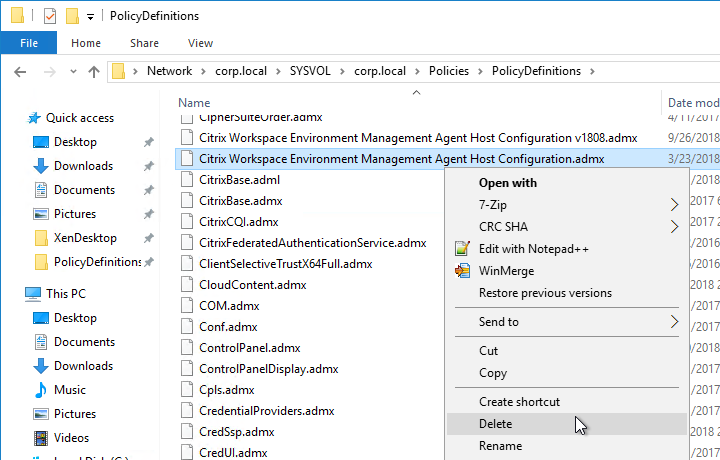Screen dimensions: 720x460
Task: Choose Restore previous versions
Action: 567,293
